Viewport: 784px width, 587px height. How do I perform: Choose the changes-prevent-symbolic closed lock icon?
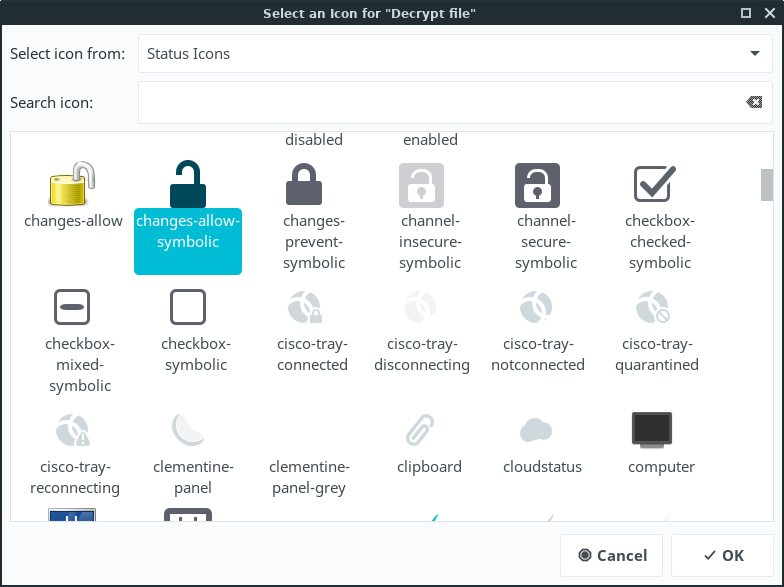(x=304, y=186)
